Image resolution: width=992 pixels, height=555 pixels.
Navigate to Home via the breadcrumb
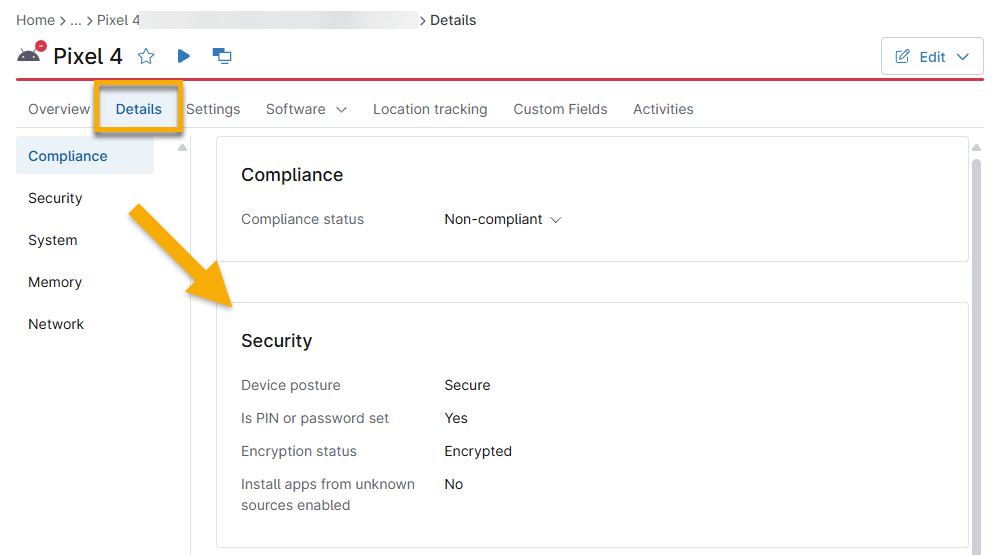tap(35, 20)
